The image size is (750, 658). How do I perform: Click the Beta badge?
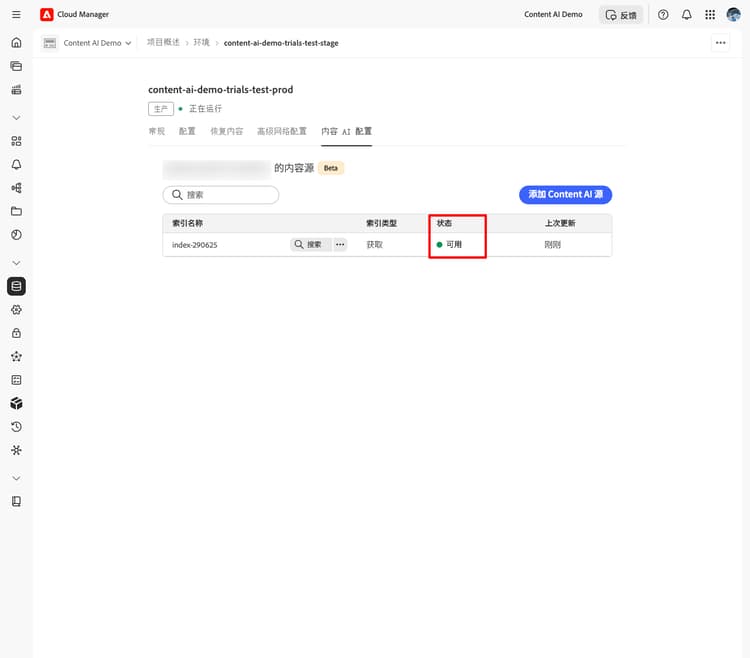(x=331, y=168)
